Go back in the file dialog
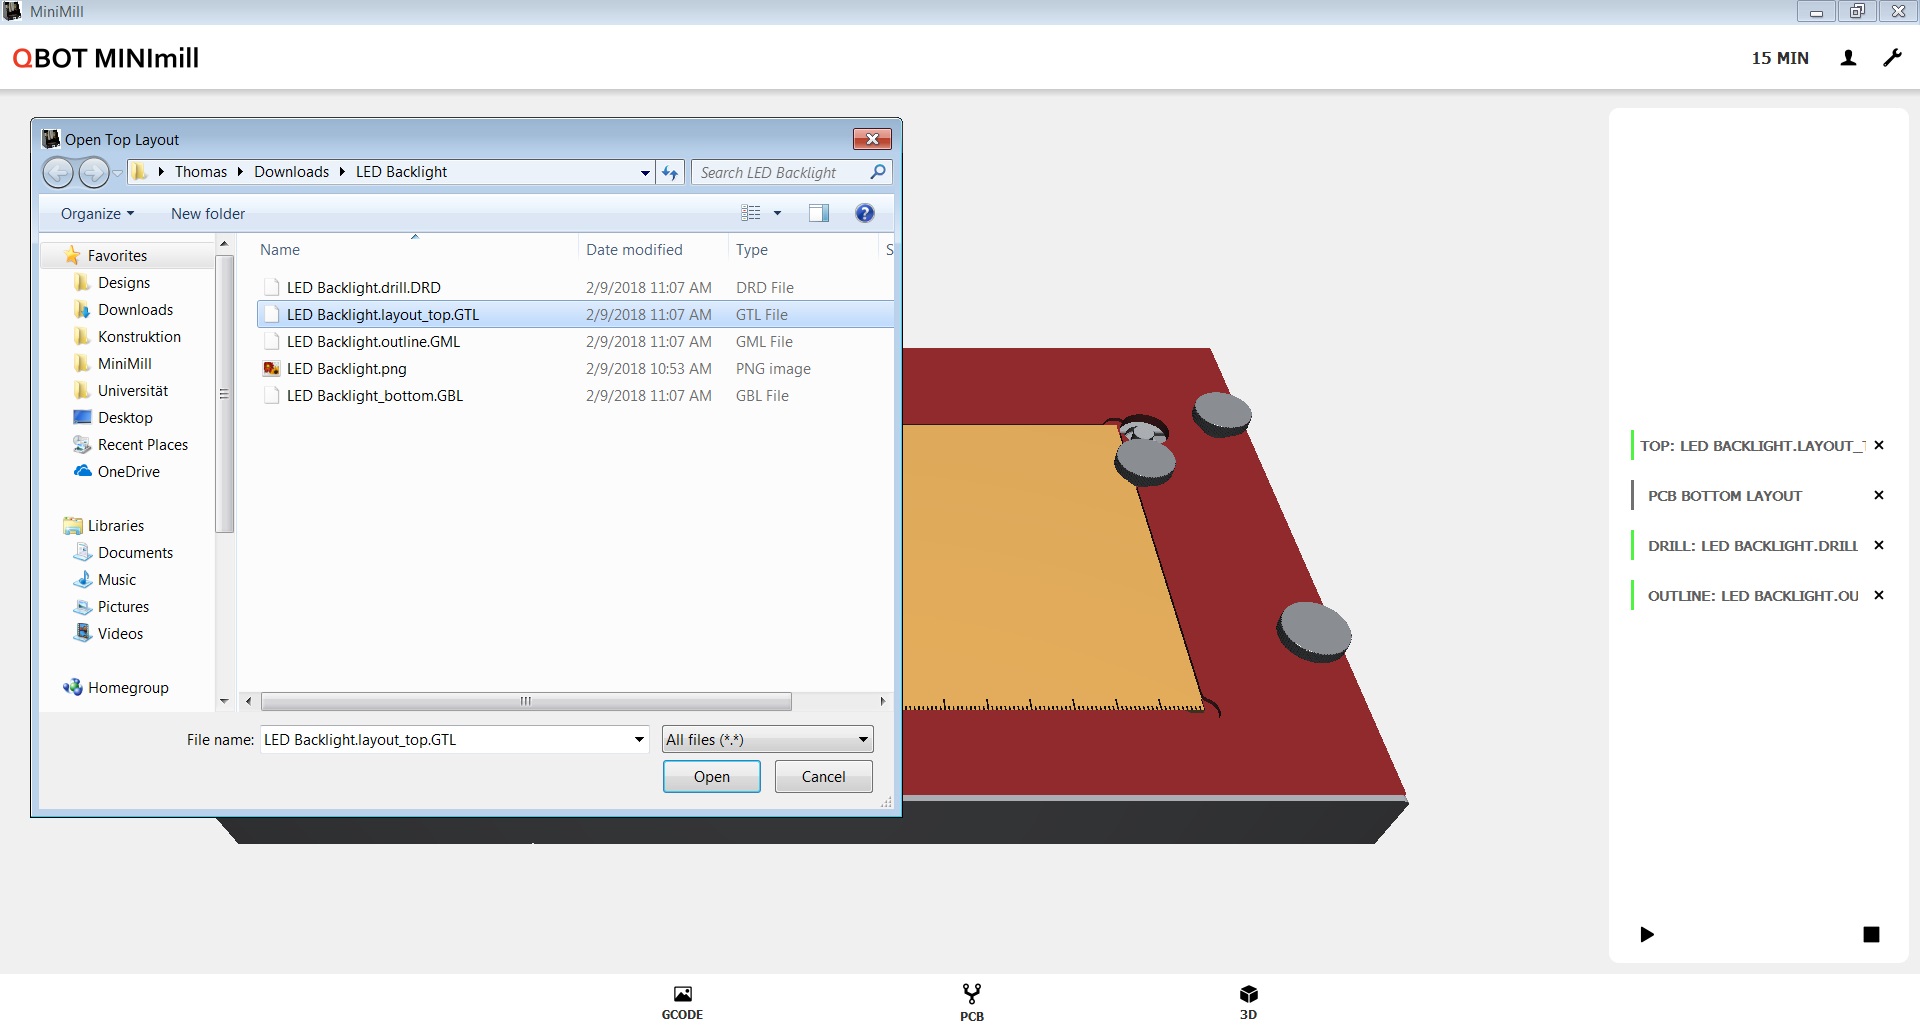This screenshot has height=1028, width=1920. [58, 172]
